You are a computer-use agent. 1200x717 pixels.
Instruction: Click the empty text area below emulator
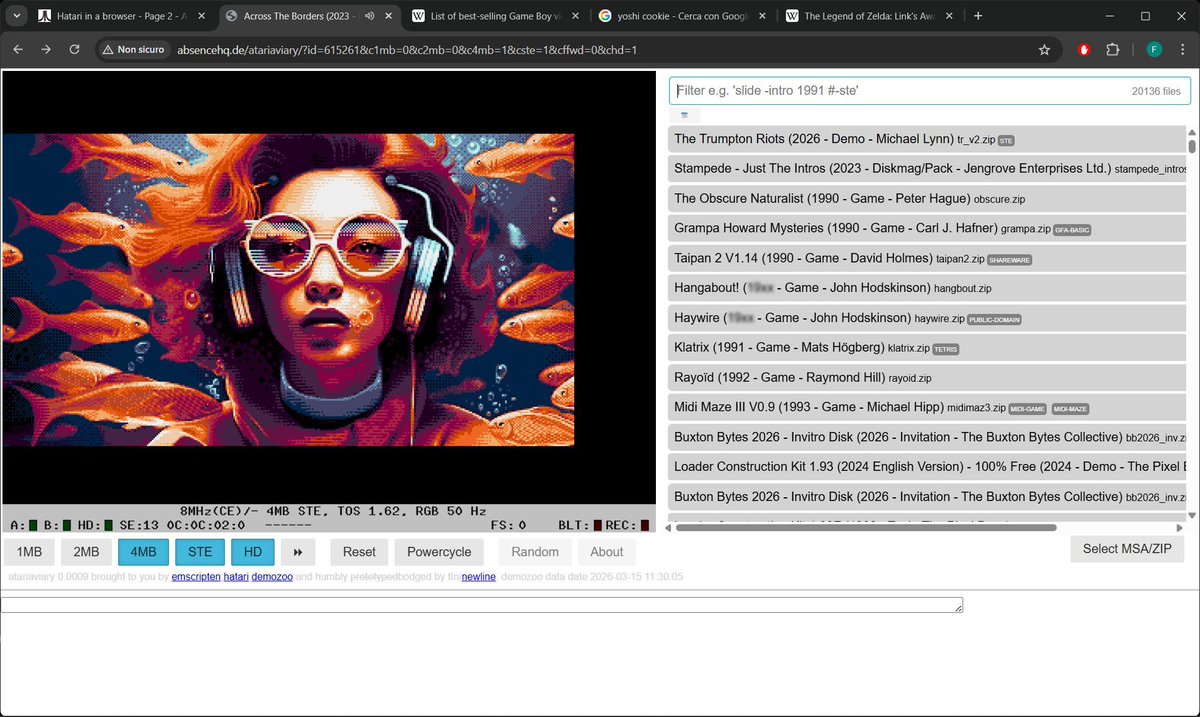[x=482, y=605]
